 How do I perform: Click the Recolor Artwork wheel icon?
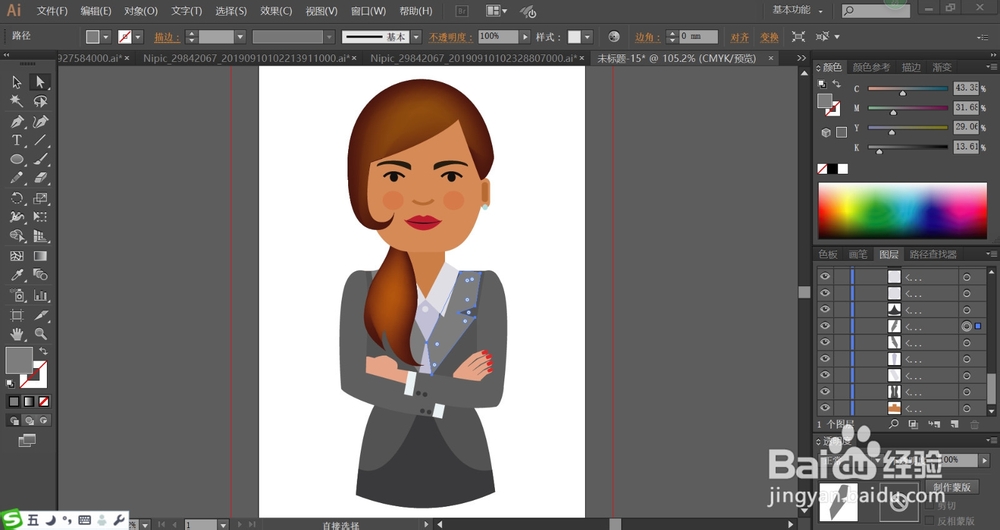(614, 37)
